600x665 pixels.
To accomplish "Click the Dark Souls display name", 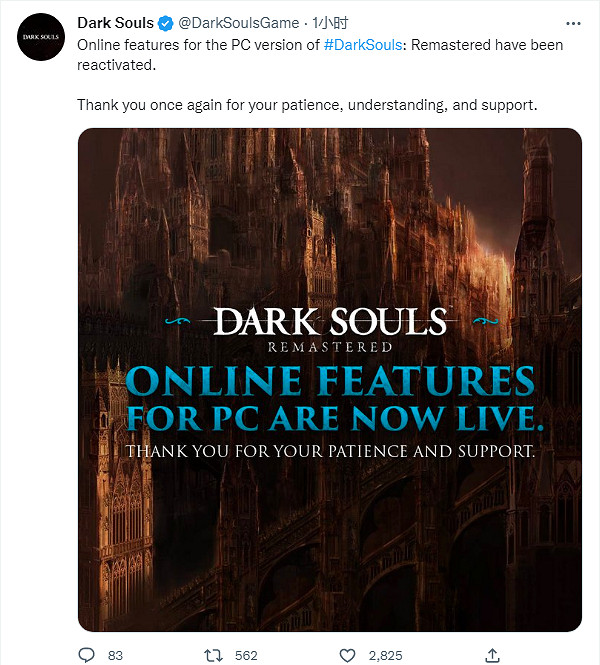I will coord(115,24).
